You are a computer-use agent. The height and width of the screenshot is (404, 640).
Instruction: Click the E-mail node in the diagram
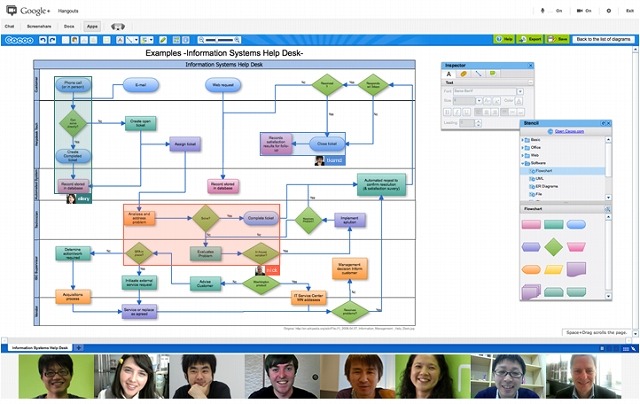[141, 85]
